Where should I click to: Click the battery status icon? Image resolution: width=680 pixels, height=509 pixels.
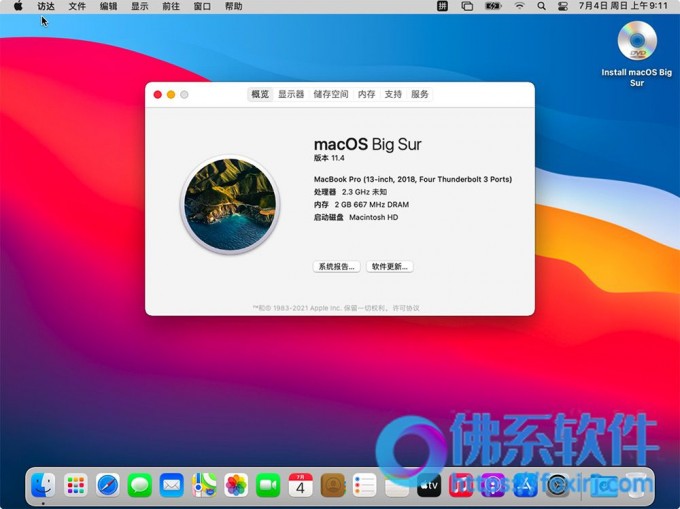(x=493, y=6)
